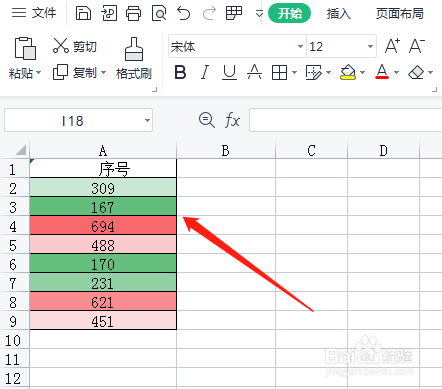The width and height of the screenshot is (442, 389).
Task: Apply the yellow fill color bucket
Action: pyautogui.click(x=348, y=72)
